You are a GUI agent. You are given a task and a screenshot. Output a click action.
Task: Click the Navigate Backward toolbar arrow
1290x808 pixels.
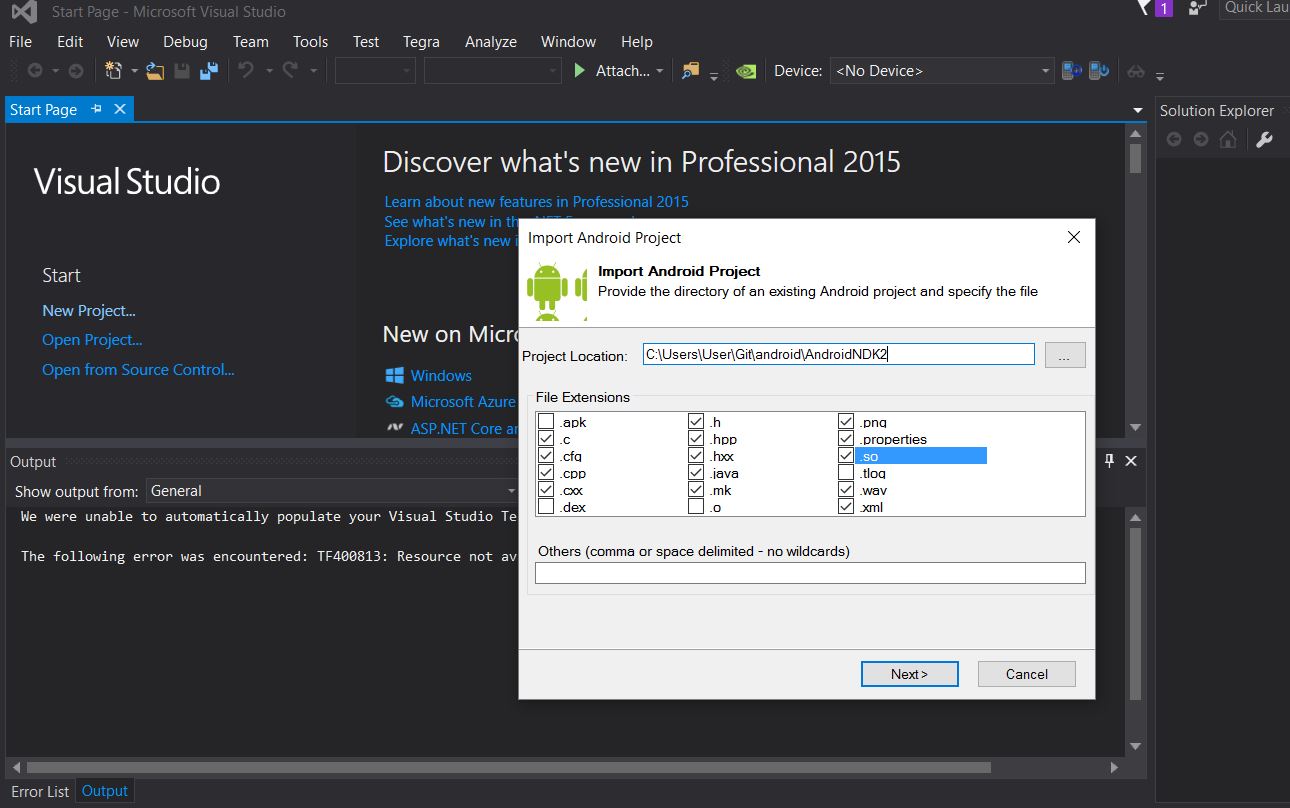click(35, 71)
